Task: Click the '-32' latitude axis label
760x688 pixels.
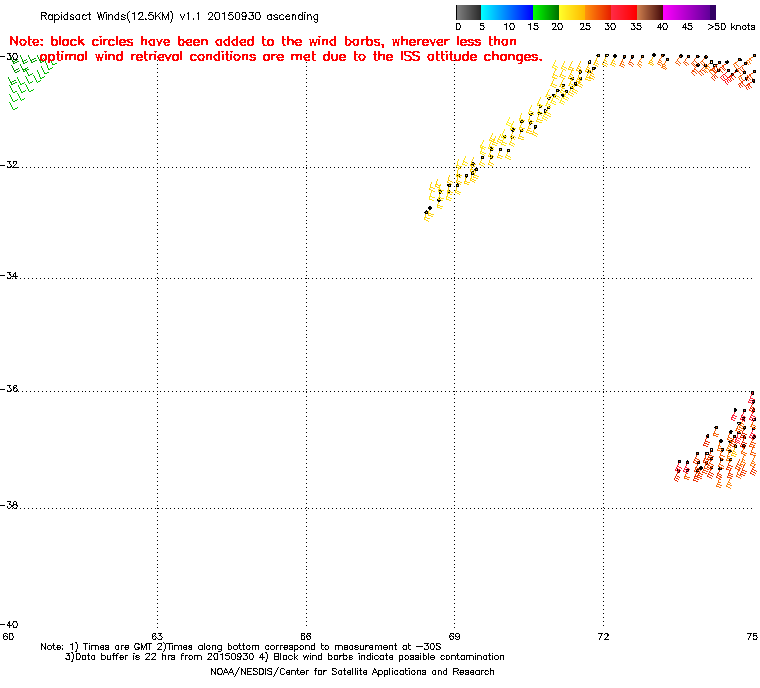Action: 10,165
